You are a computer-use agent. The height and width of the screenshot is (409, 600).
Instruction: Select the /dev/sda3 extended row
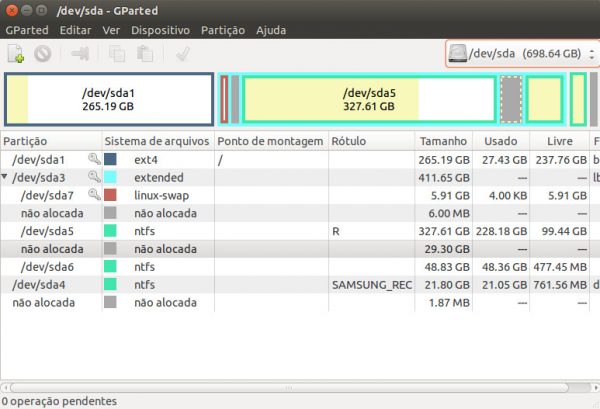coord(300,177)
